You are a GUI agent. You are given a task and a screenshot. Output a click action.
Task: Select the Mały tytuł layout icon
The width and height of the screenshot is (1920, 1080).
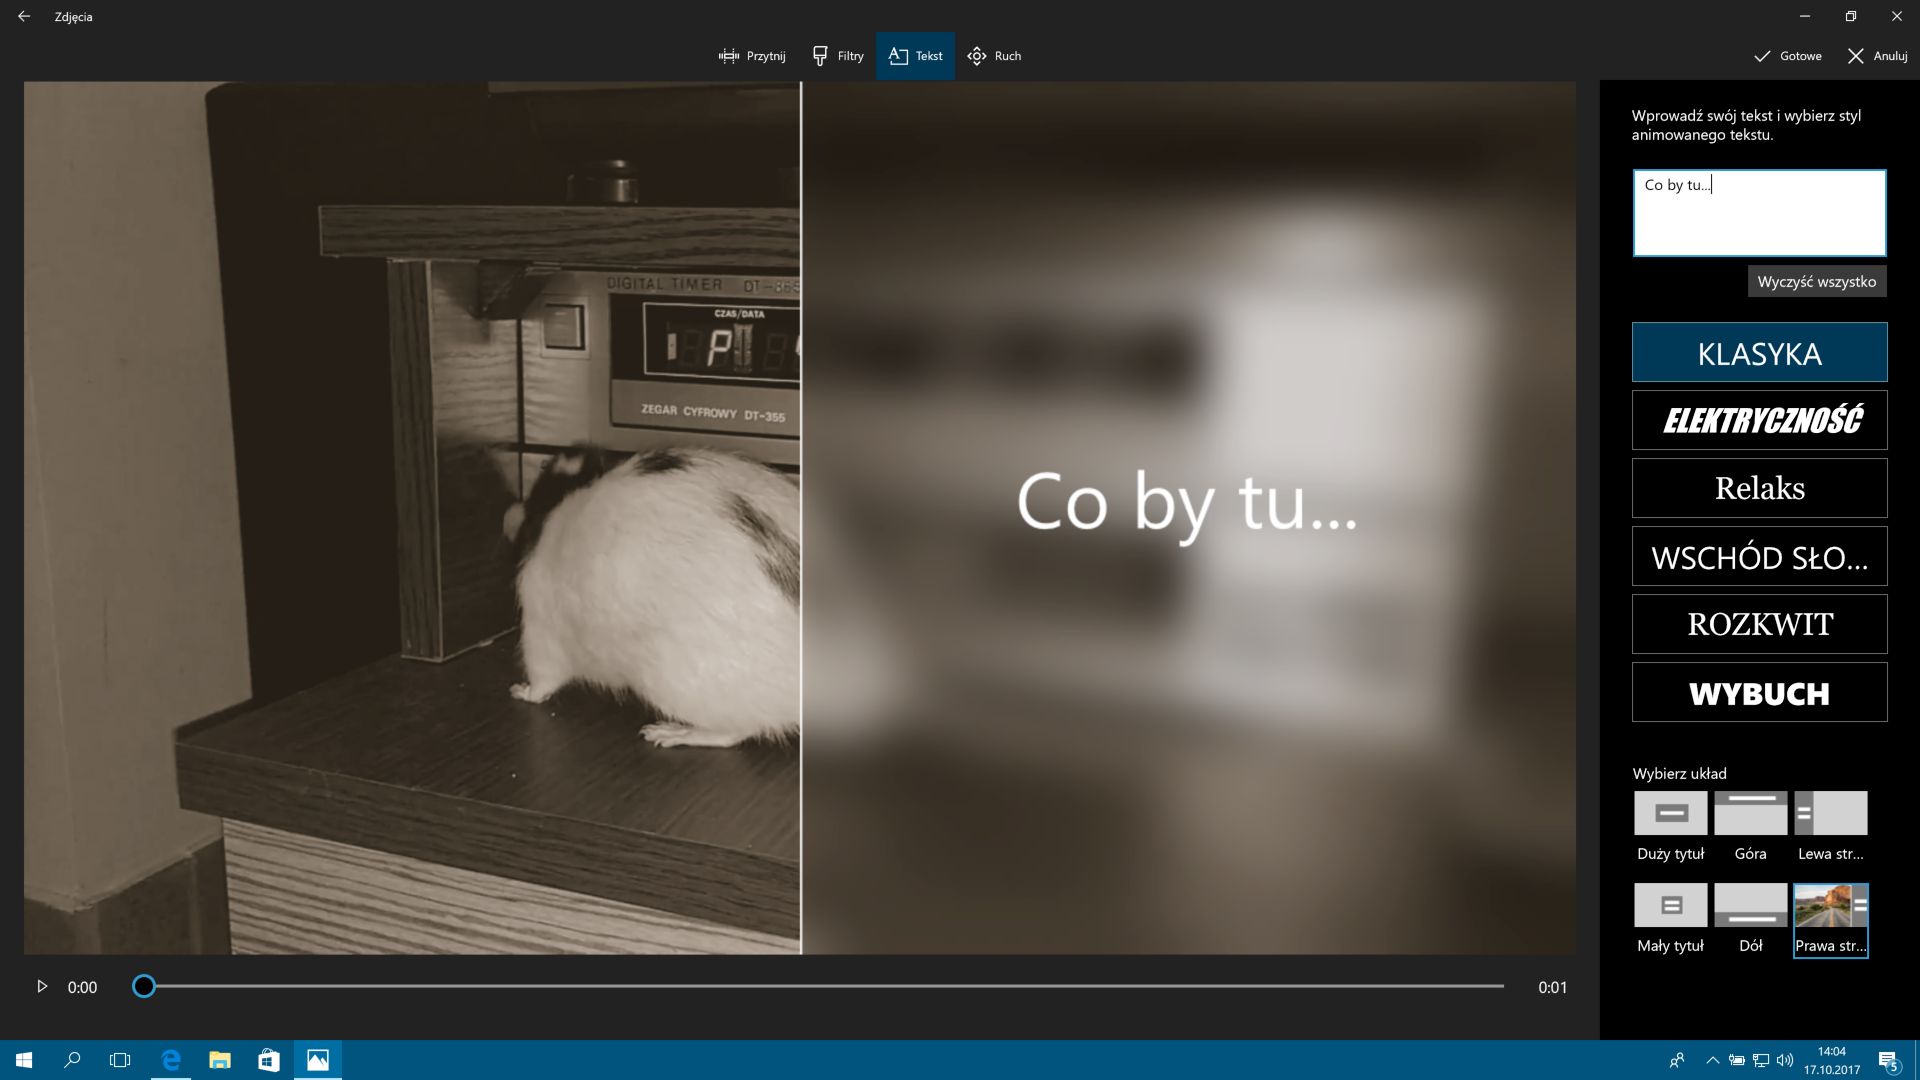(x=1670, y=905)
